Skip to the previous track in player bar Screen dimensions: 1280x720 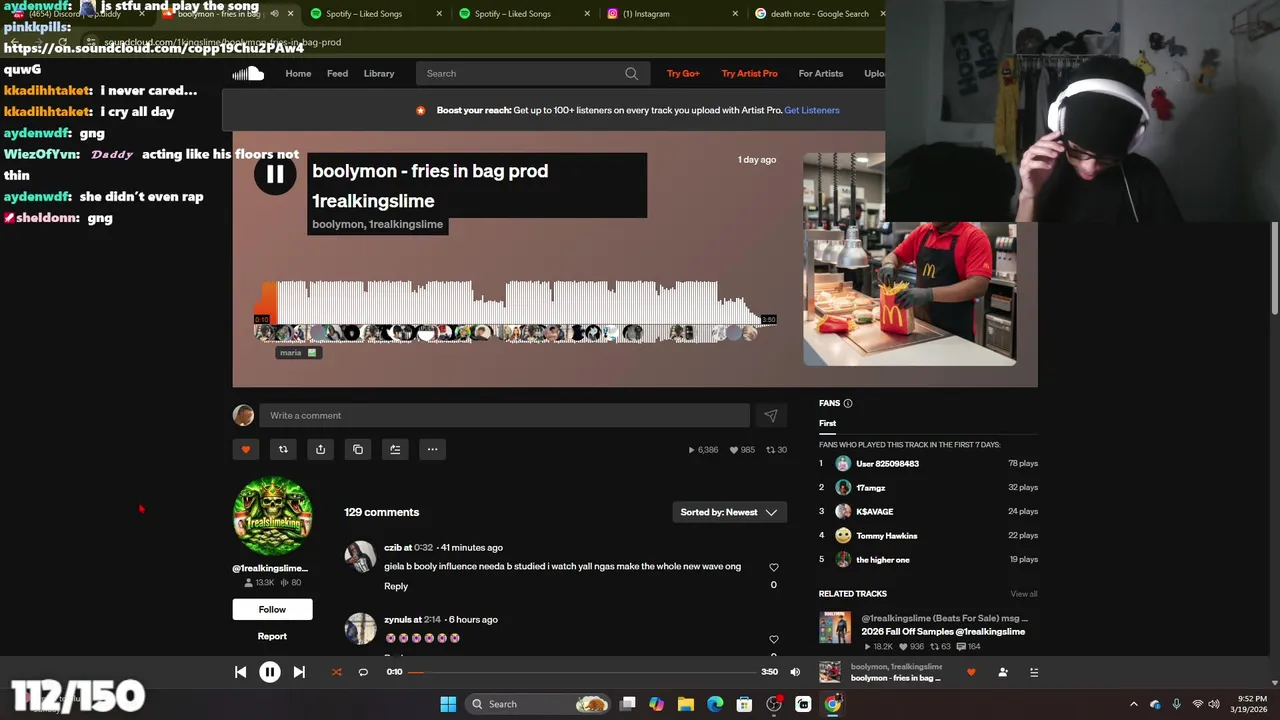(x=240, y=672)
